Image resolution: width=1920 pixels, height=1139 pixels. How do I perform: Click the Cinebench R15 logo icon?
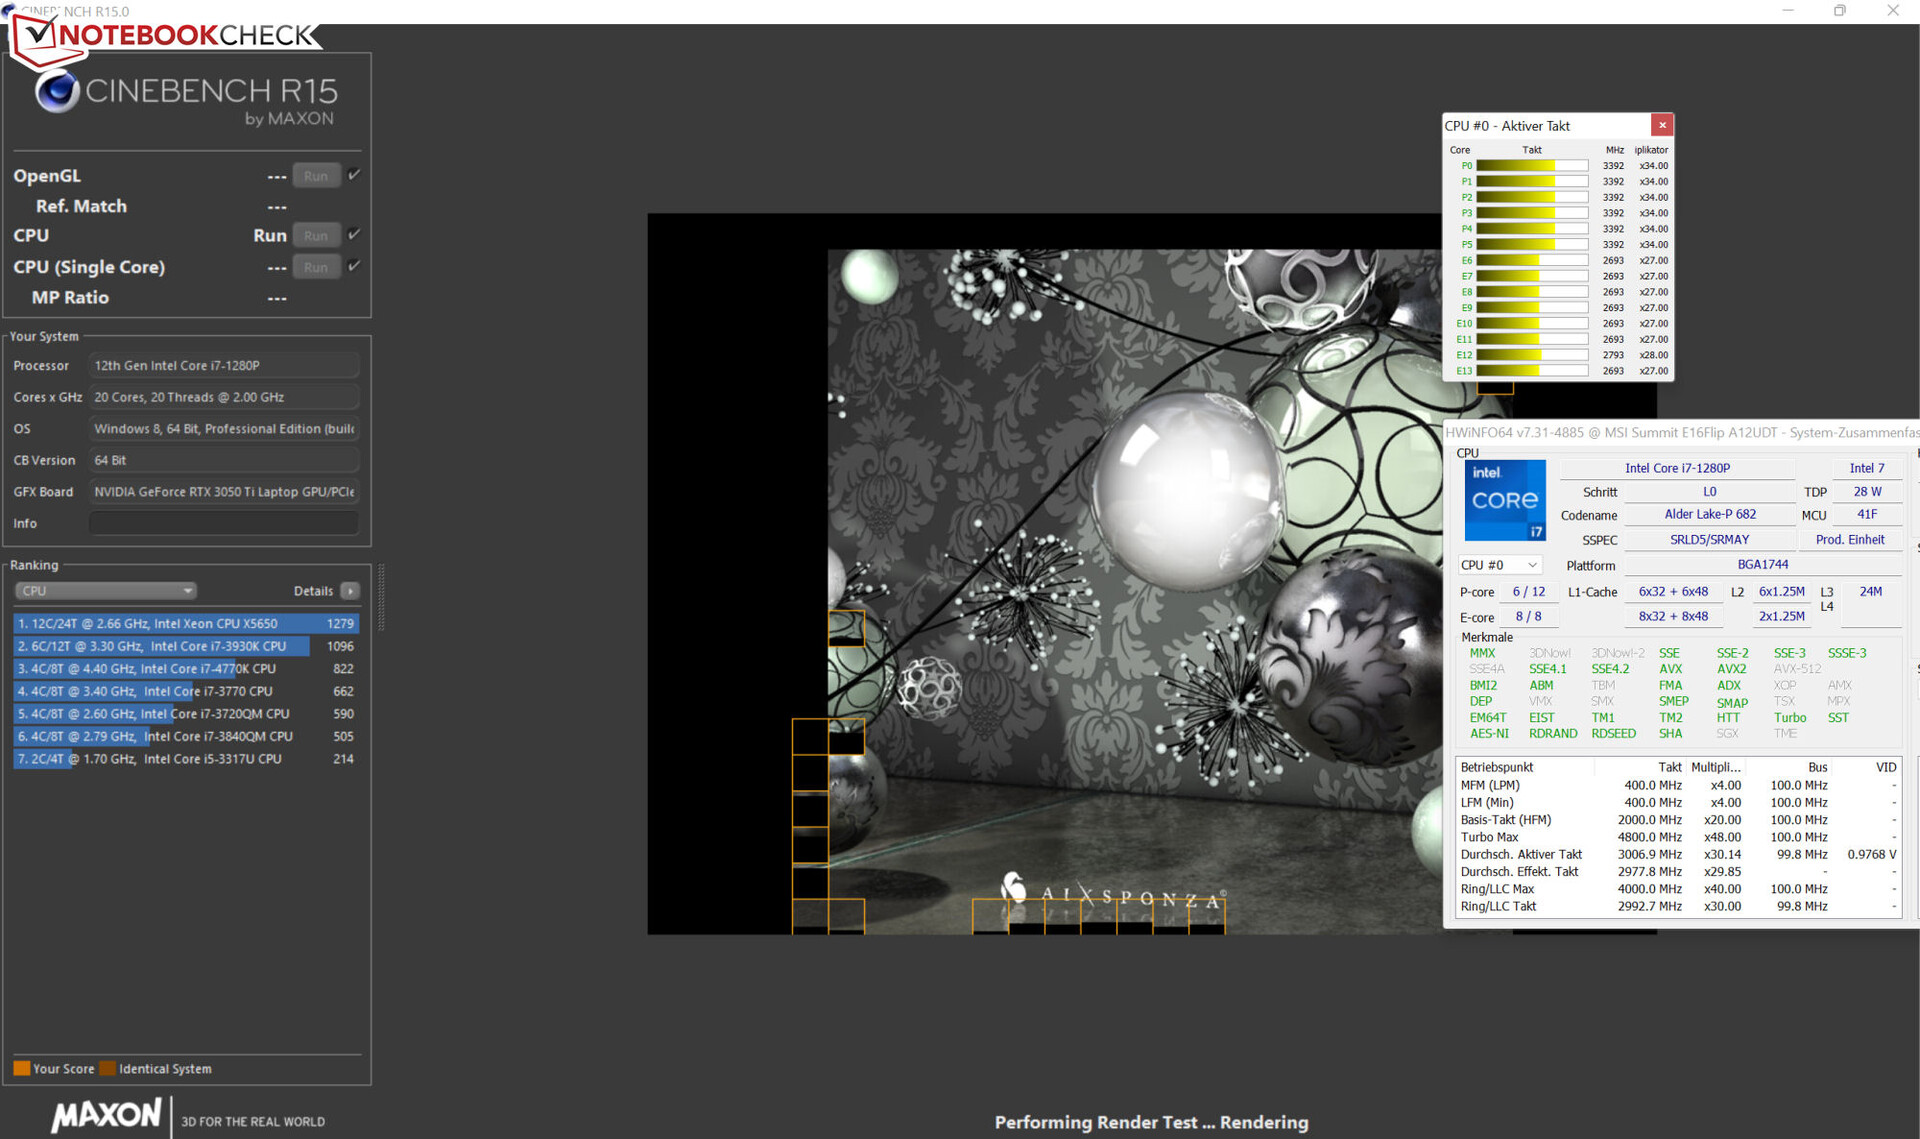[x=57, y=92]
